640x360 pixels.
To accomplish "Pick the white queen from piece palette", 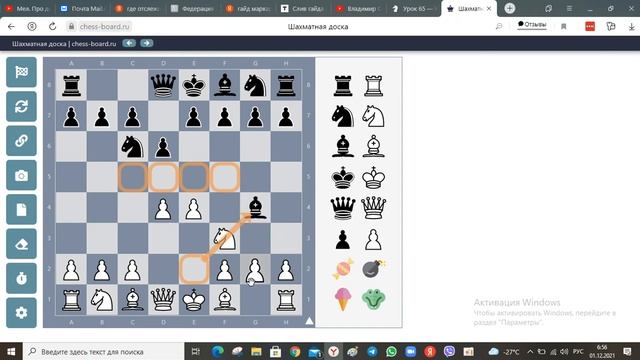I will click(373, 208).
